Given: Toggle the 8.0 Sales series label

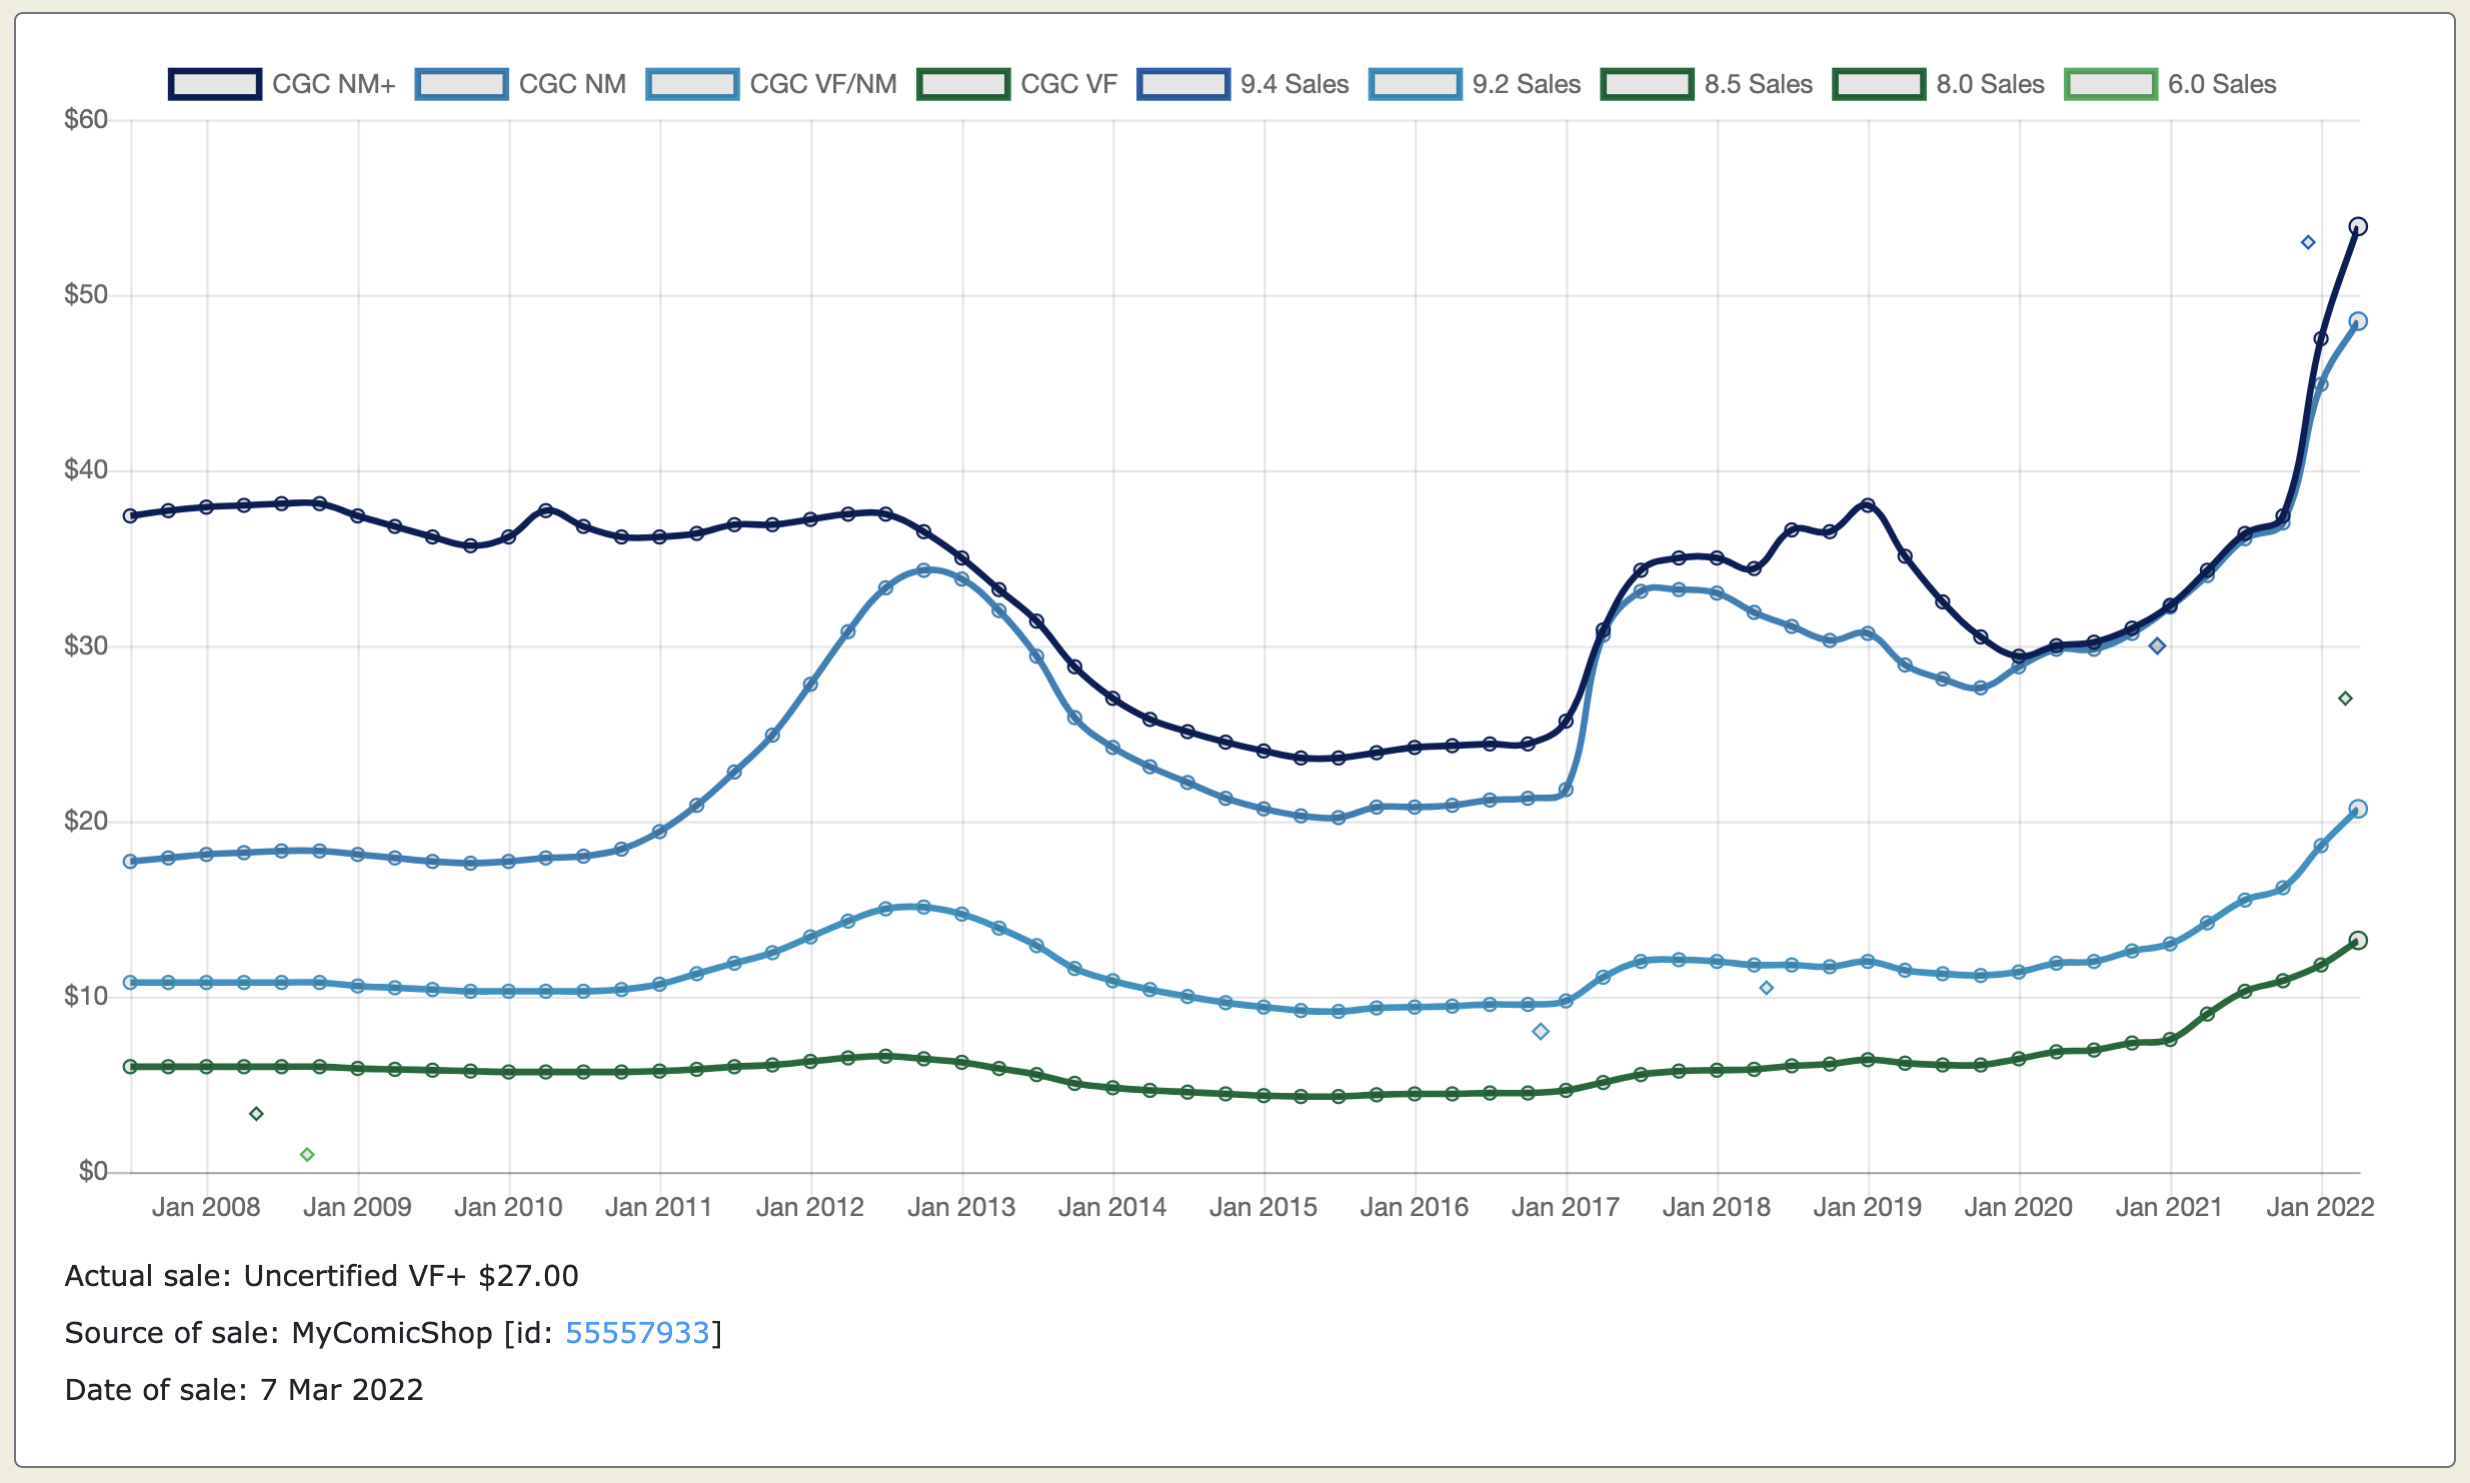Looking at the screenshot, I should tap(1991, 84).
